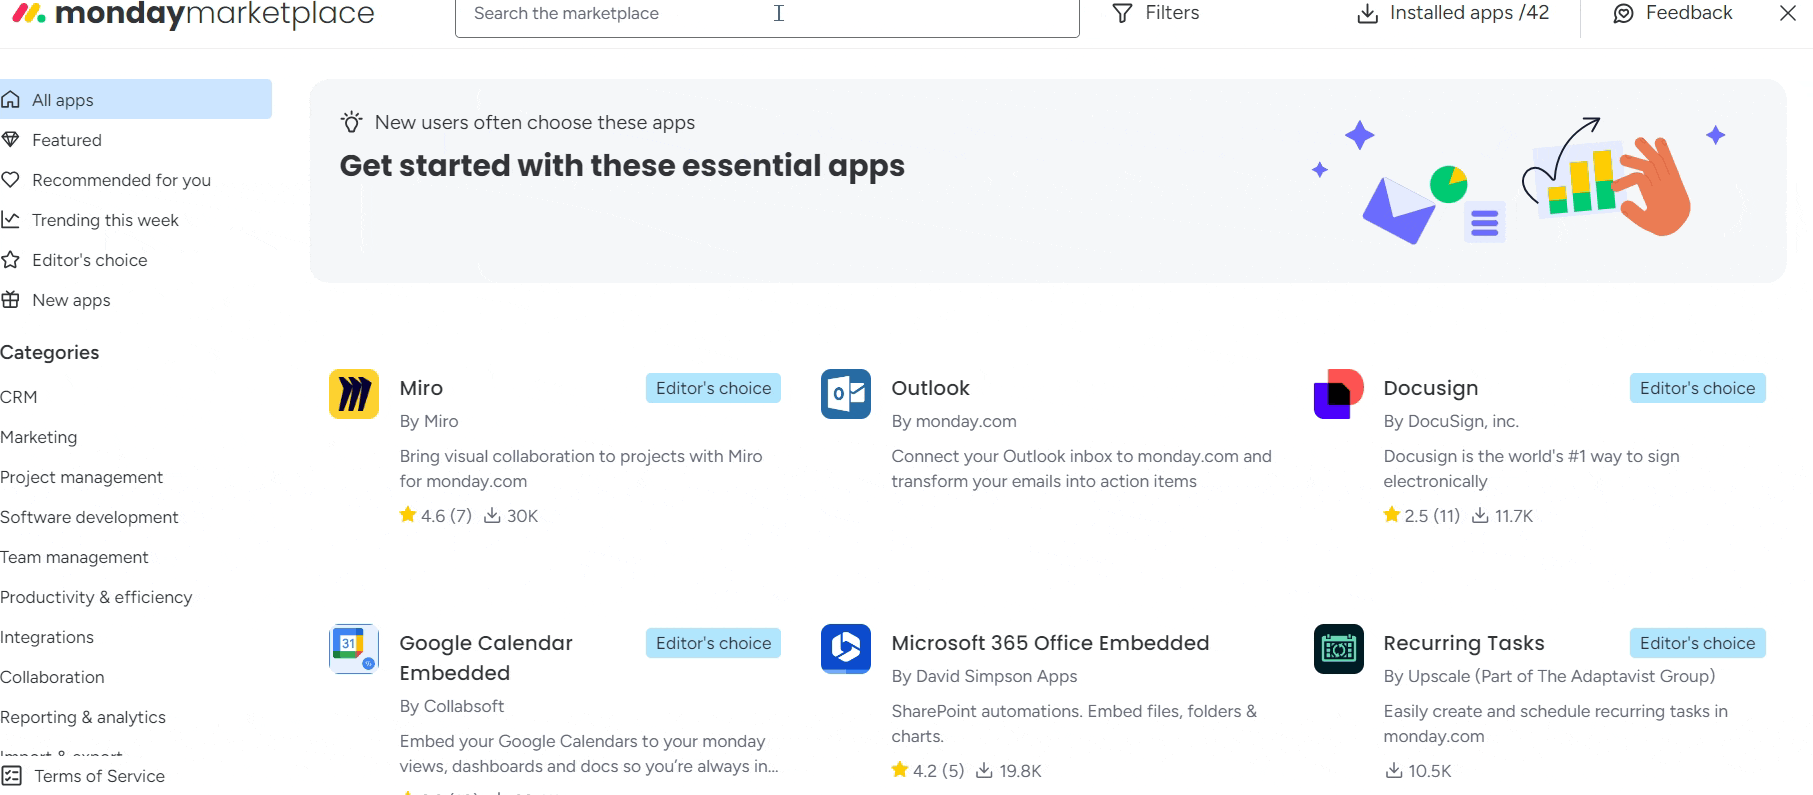This screenshot has width=1813, height=795.
Task: Open the Outlook app icon
Action: [x=846, y=394]
